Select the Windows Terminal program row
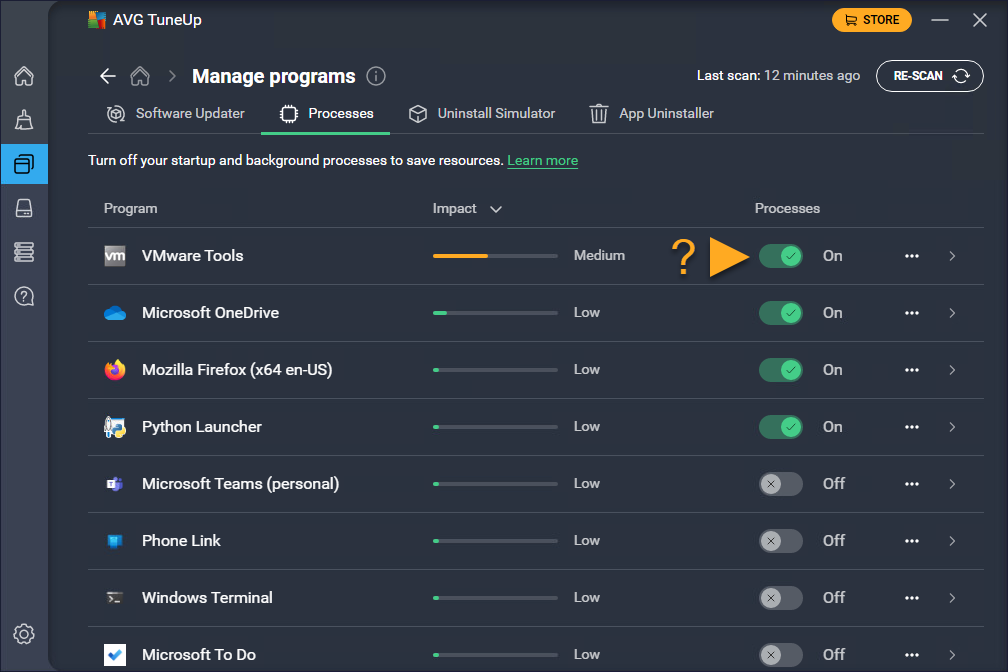Screen dimensions: 1008x672 click(207, 598)
